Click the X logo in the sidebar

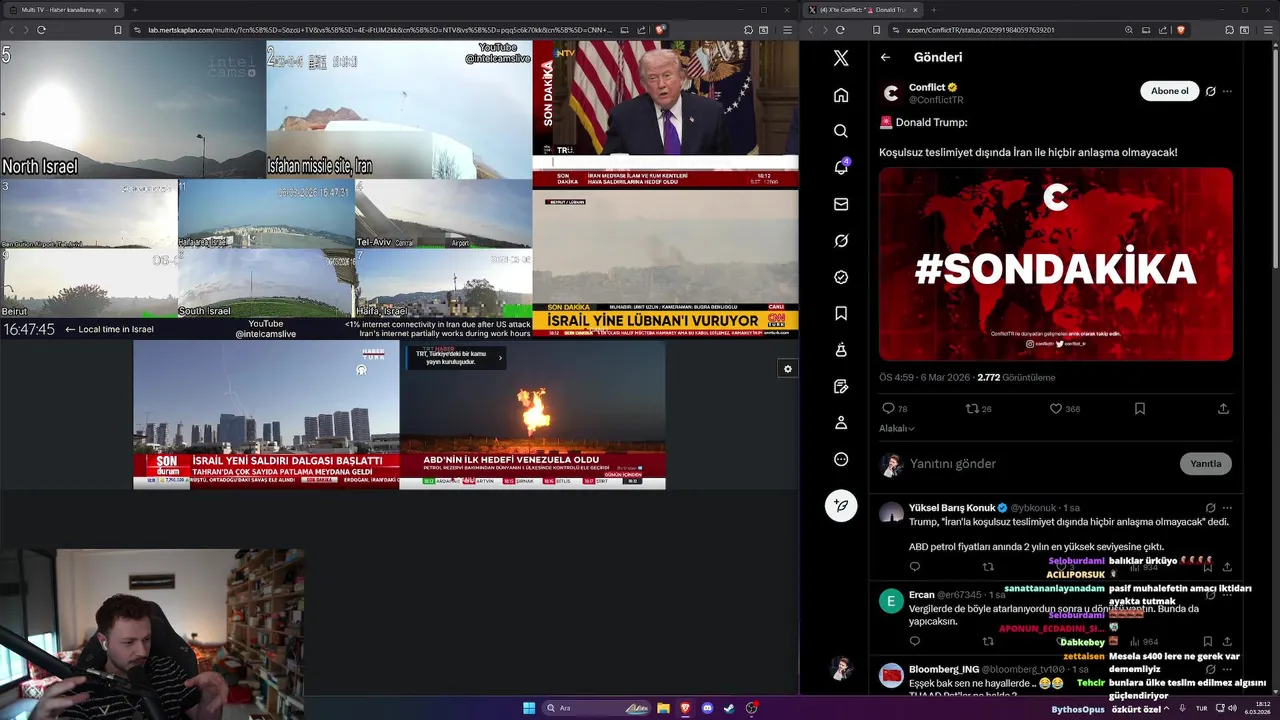pyautogui.click(x=841, y=58)
